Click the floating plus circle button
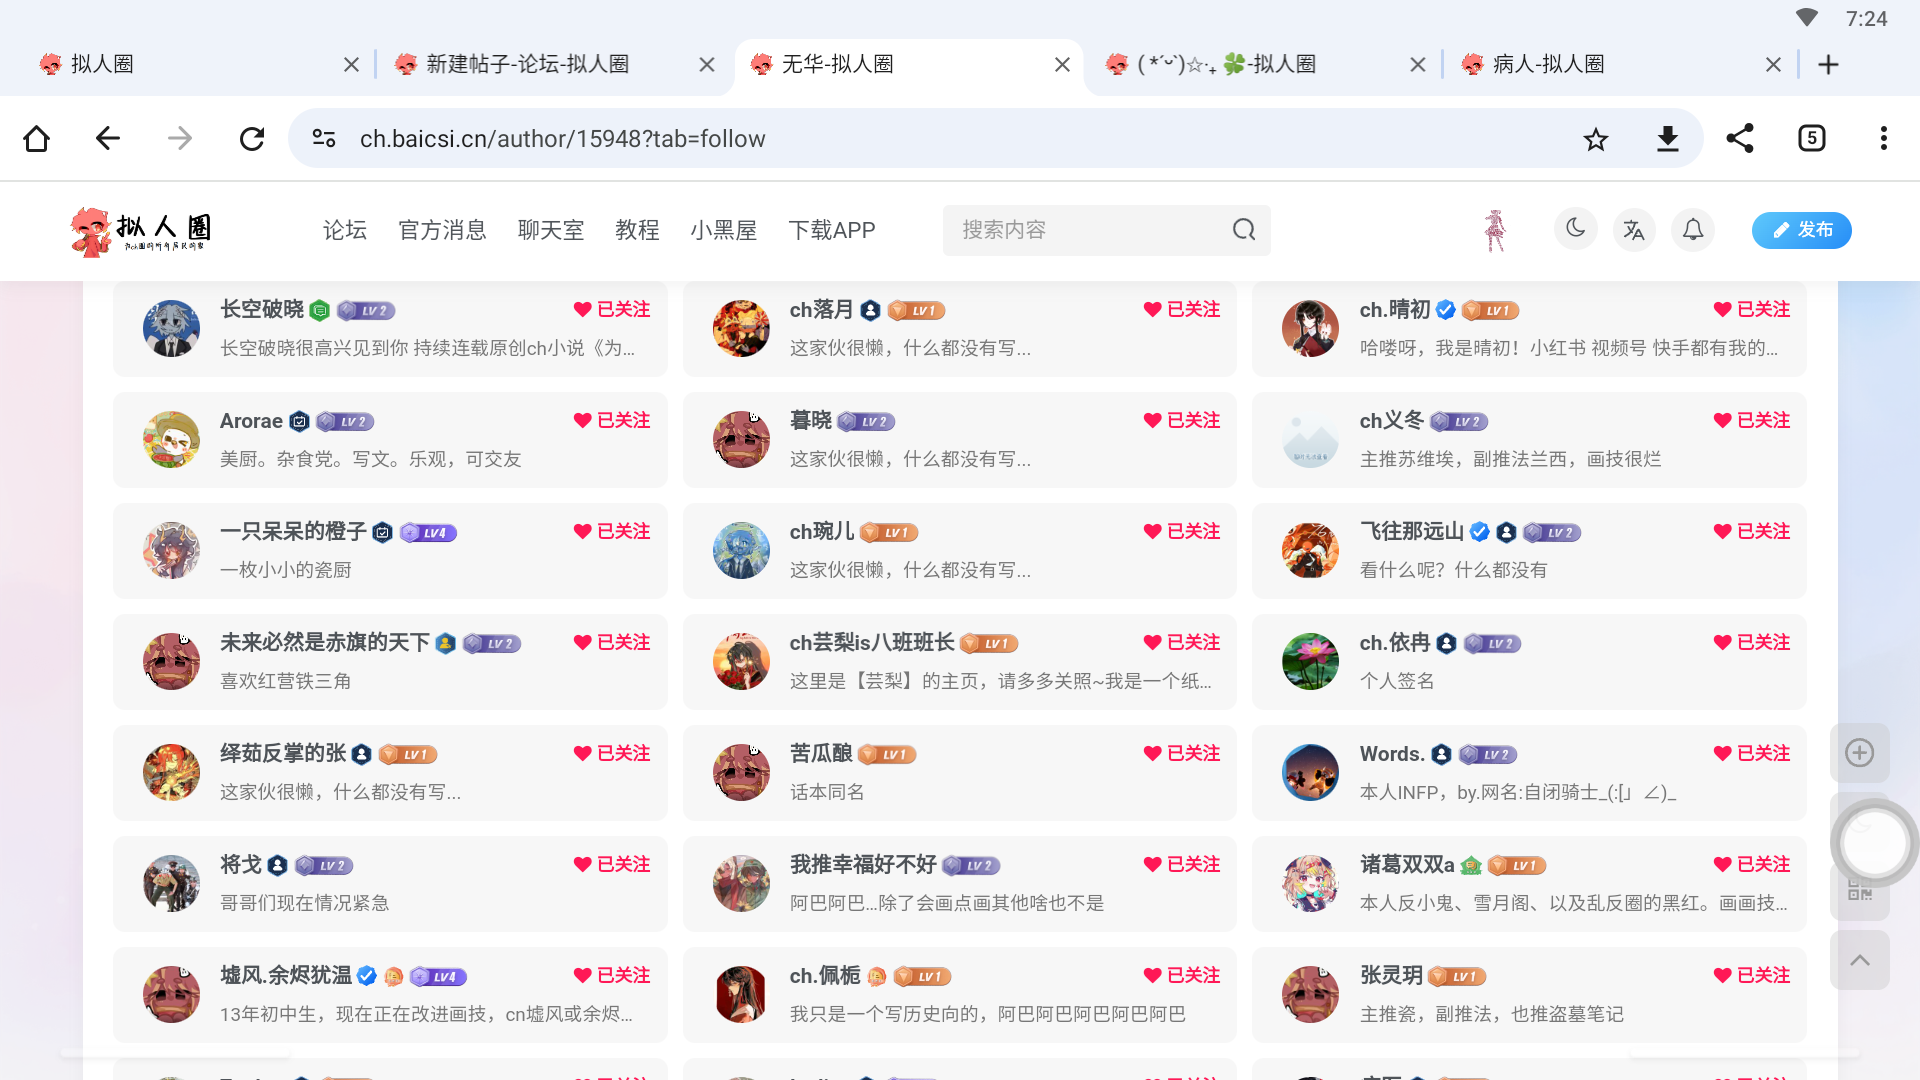This screenshot has width=1920, height=1080. pos(1860,753)
